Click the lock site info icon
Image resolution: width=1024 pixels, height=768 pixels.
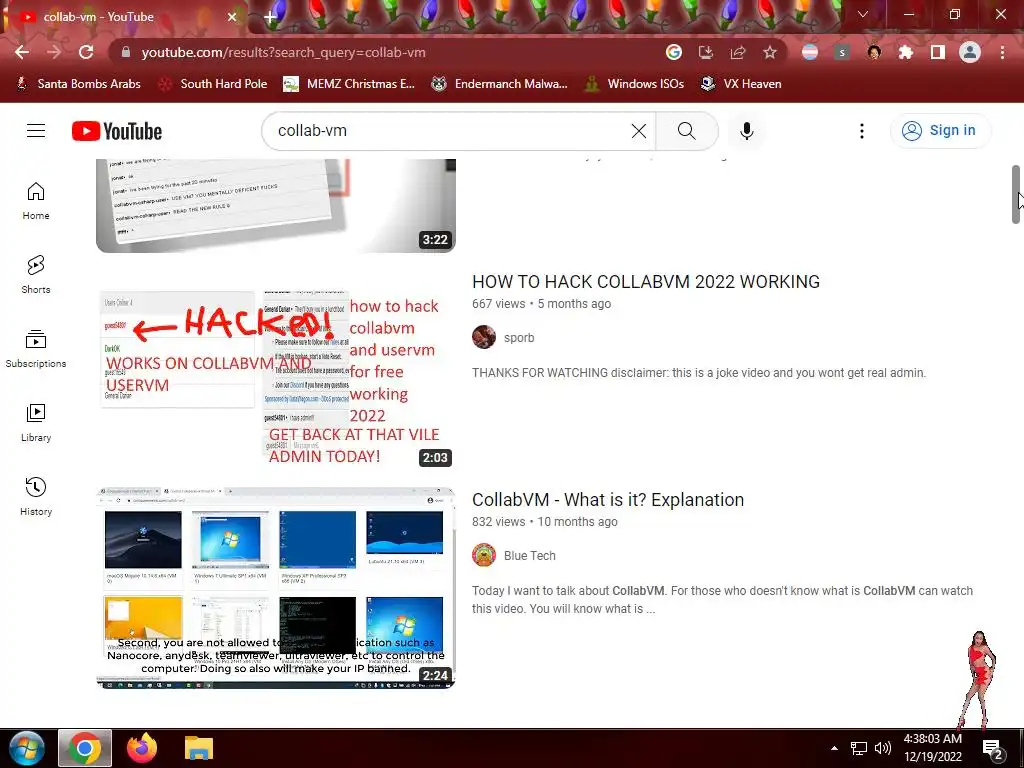pos(126,52)
